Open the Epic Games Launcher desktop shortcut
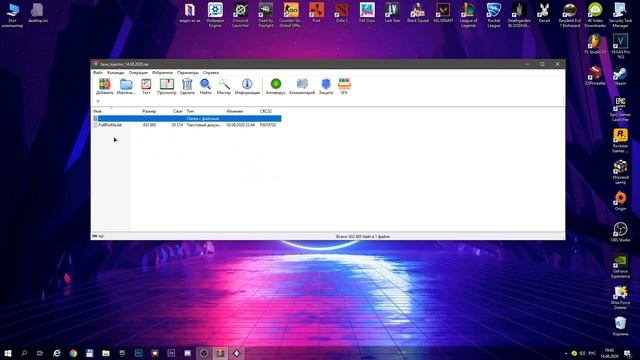 (620, 109)
